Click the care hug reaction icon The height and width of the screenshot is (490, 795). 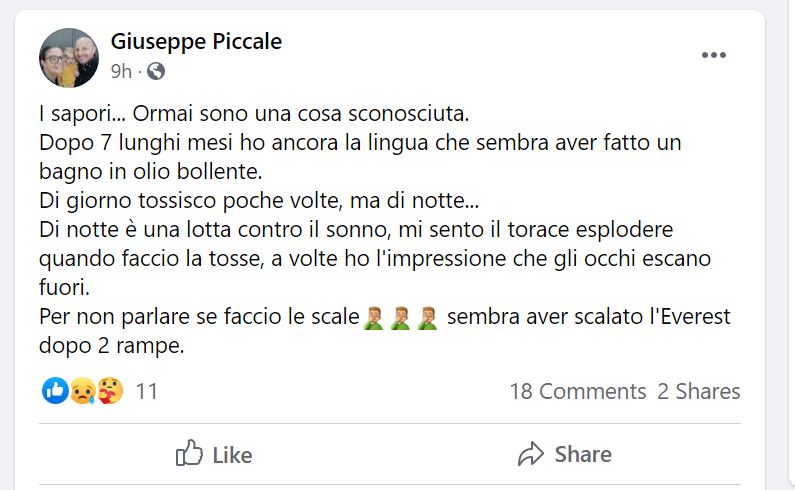(108, 390)
